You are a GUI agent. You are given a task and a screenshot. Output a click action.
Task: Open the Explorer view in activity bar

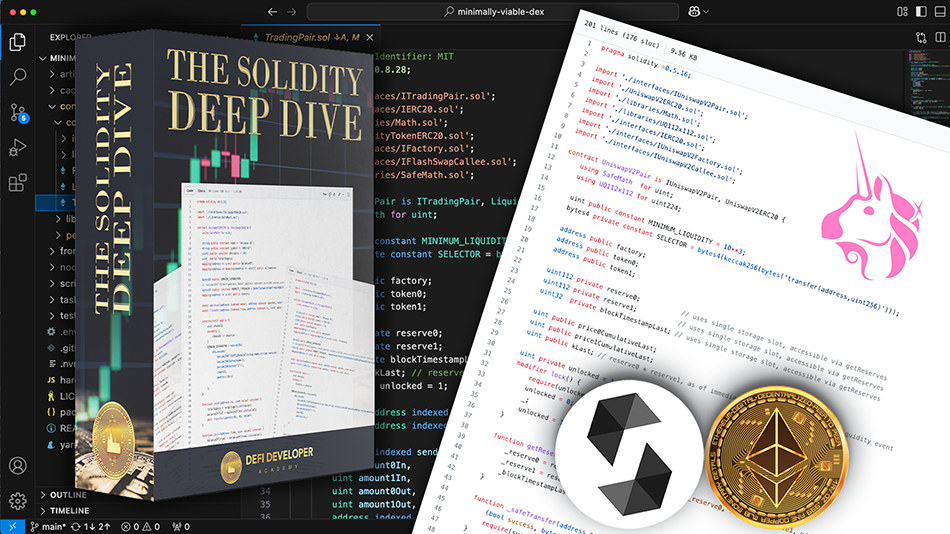click(18, 42)
